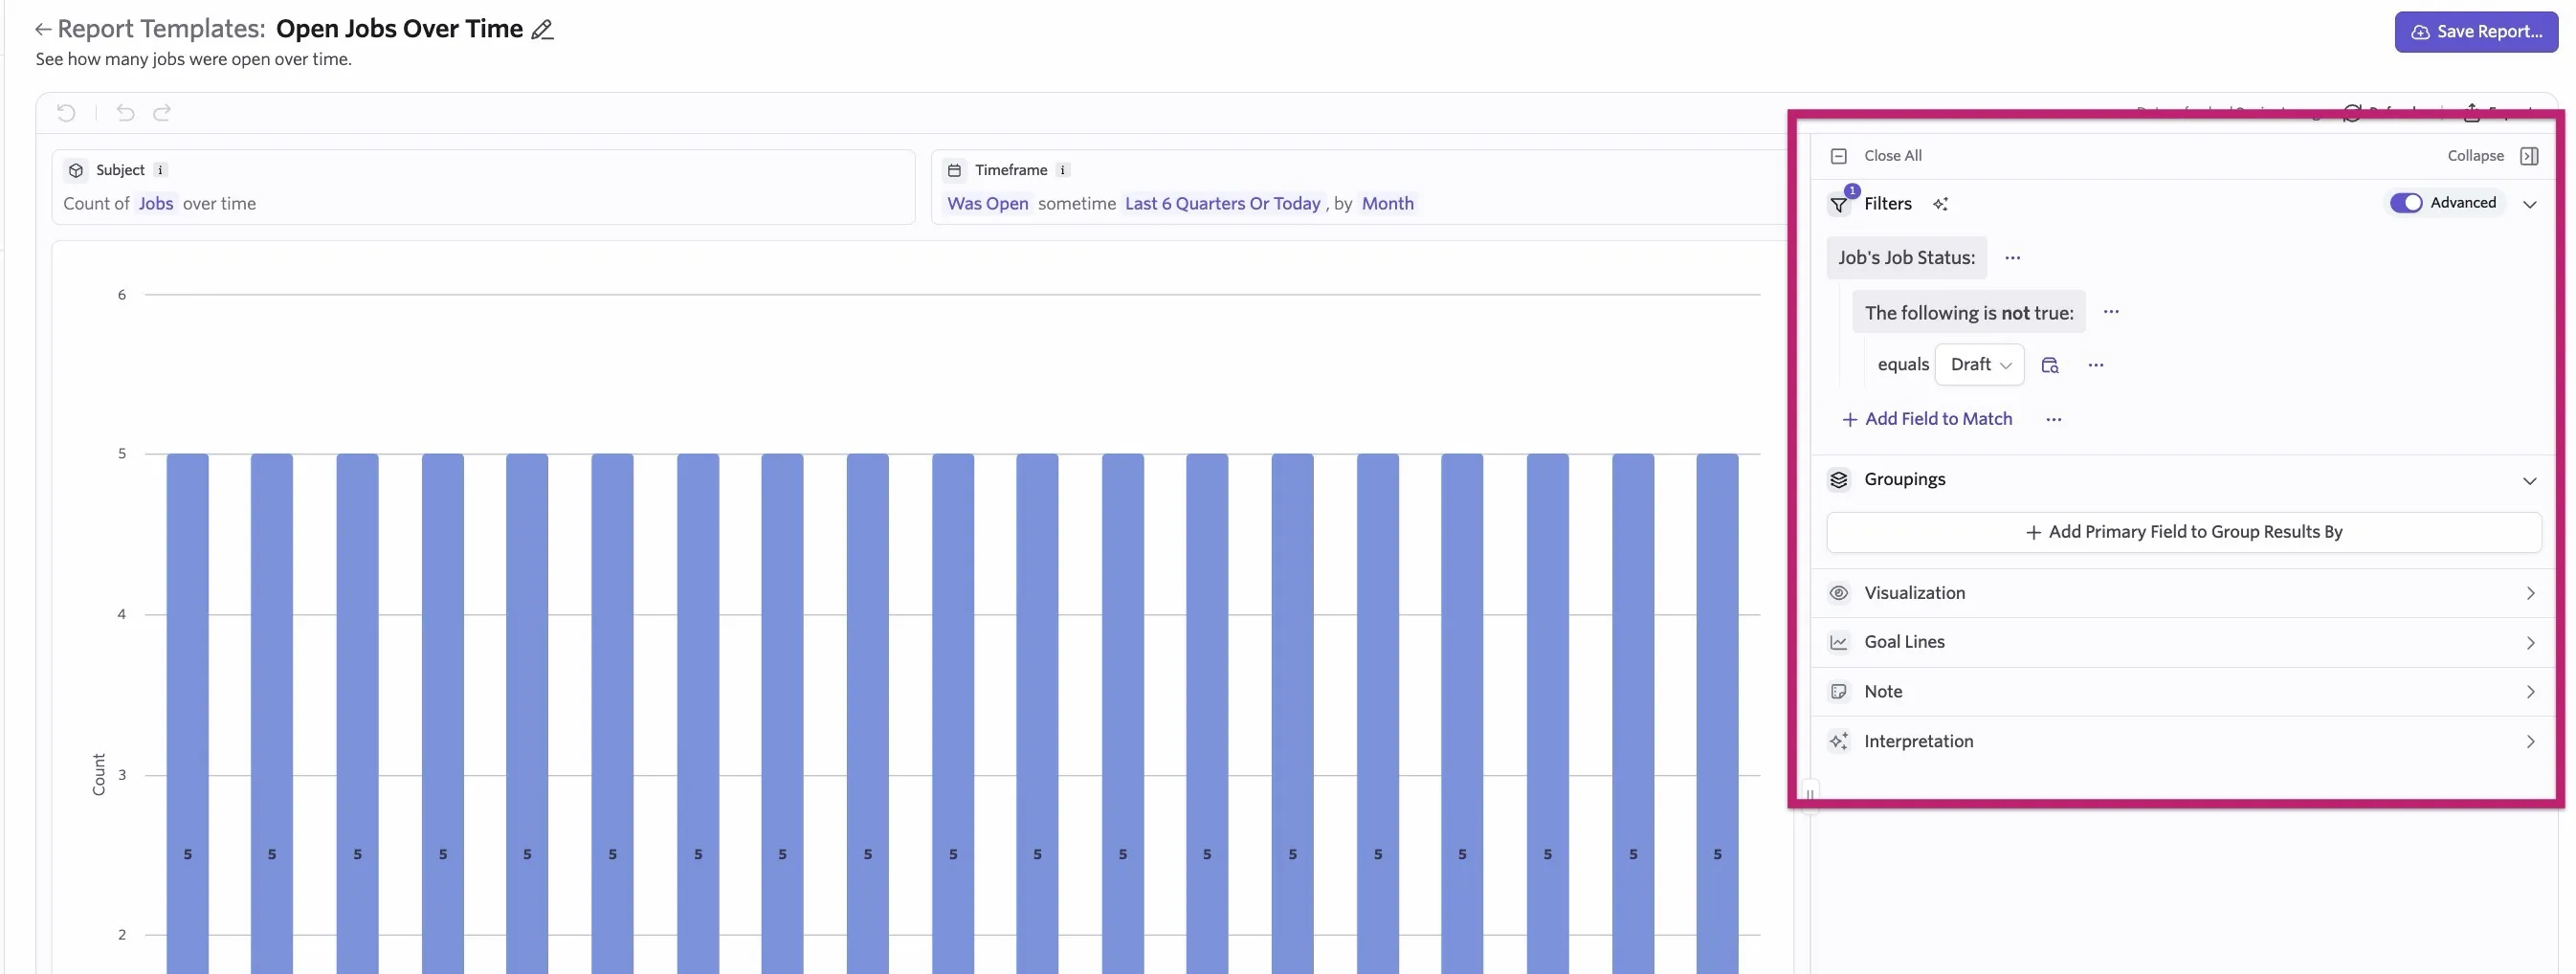Click the panel resize handle at bottom-left

pyautogui.click(x=1810, y=795)
